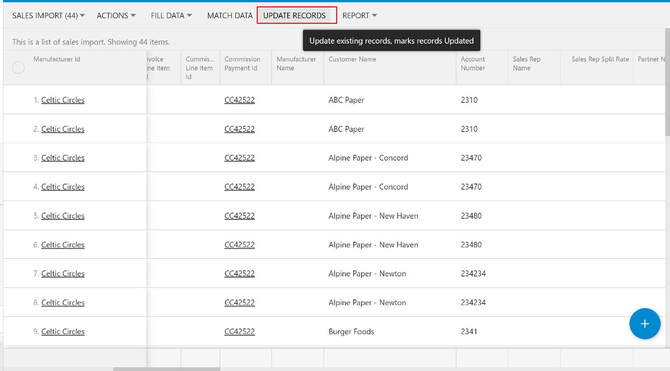Open CC42522 payment link in row 3
Image resolution: width=670 pixels, height=371 pixels.
coord(239,158)
